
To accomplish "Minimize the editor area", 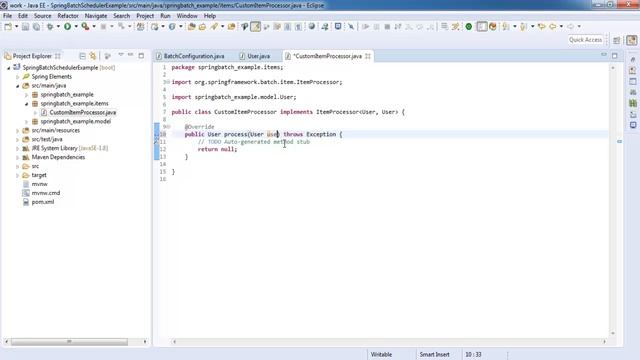I will coord(604,55).
